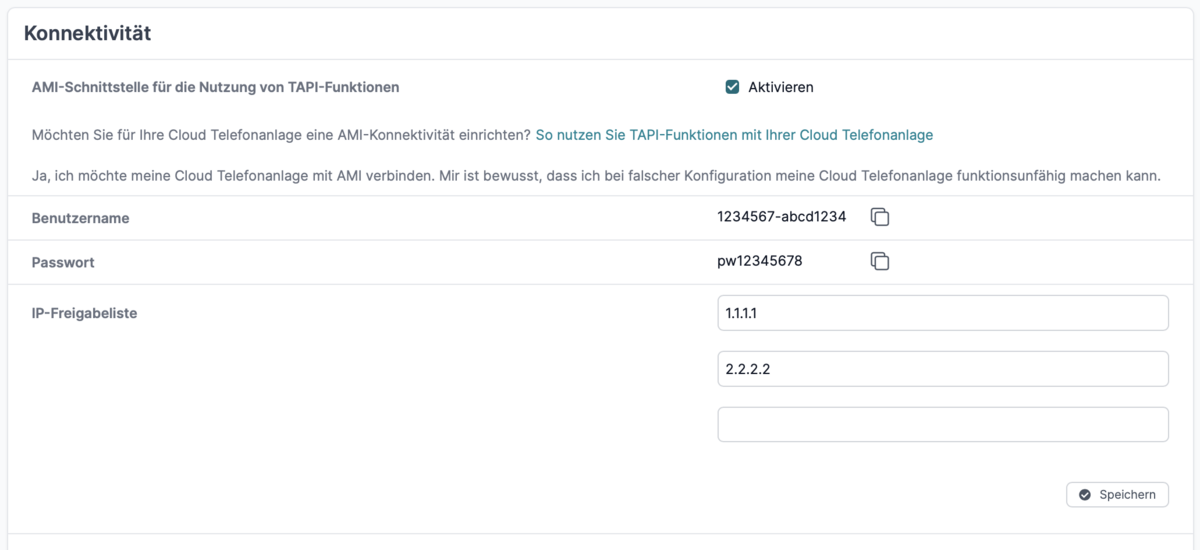Open the TAPI-Funktionen Cloud Telefonanlage help link
1200x550 pixels.
point(734,134)
